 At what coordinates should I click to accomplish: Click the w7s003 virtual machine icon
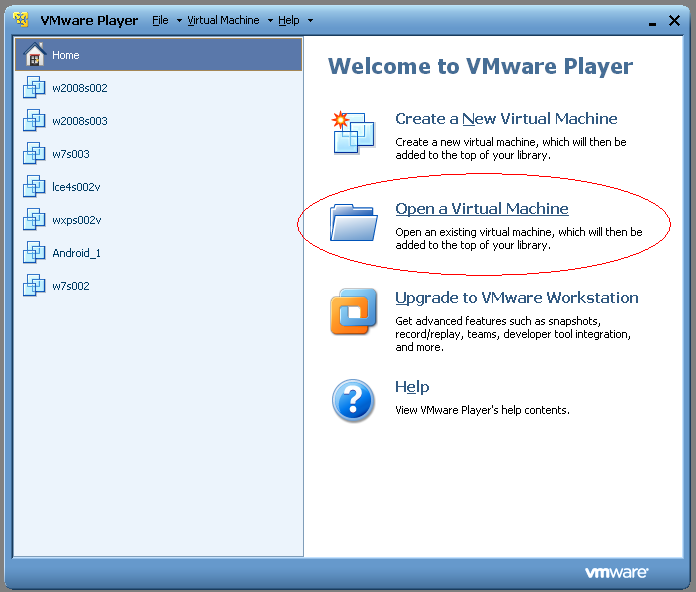(34, 154)
